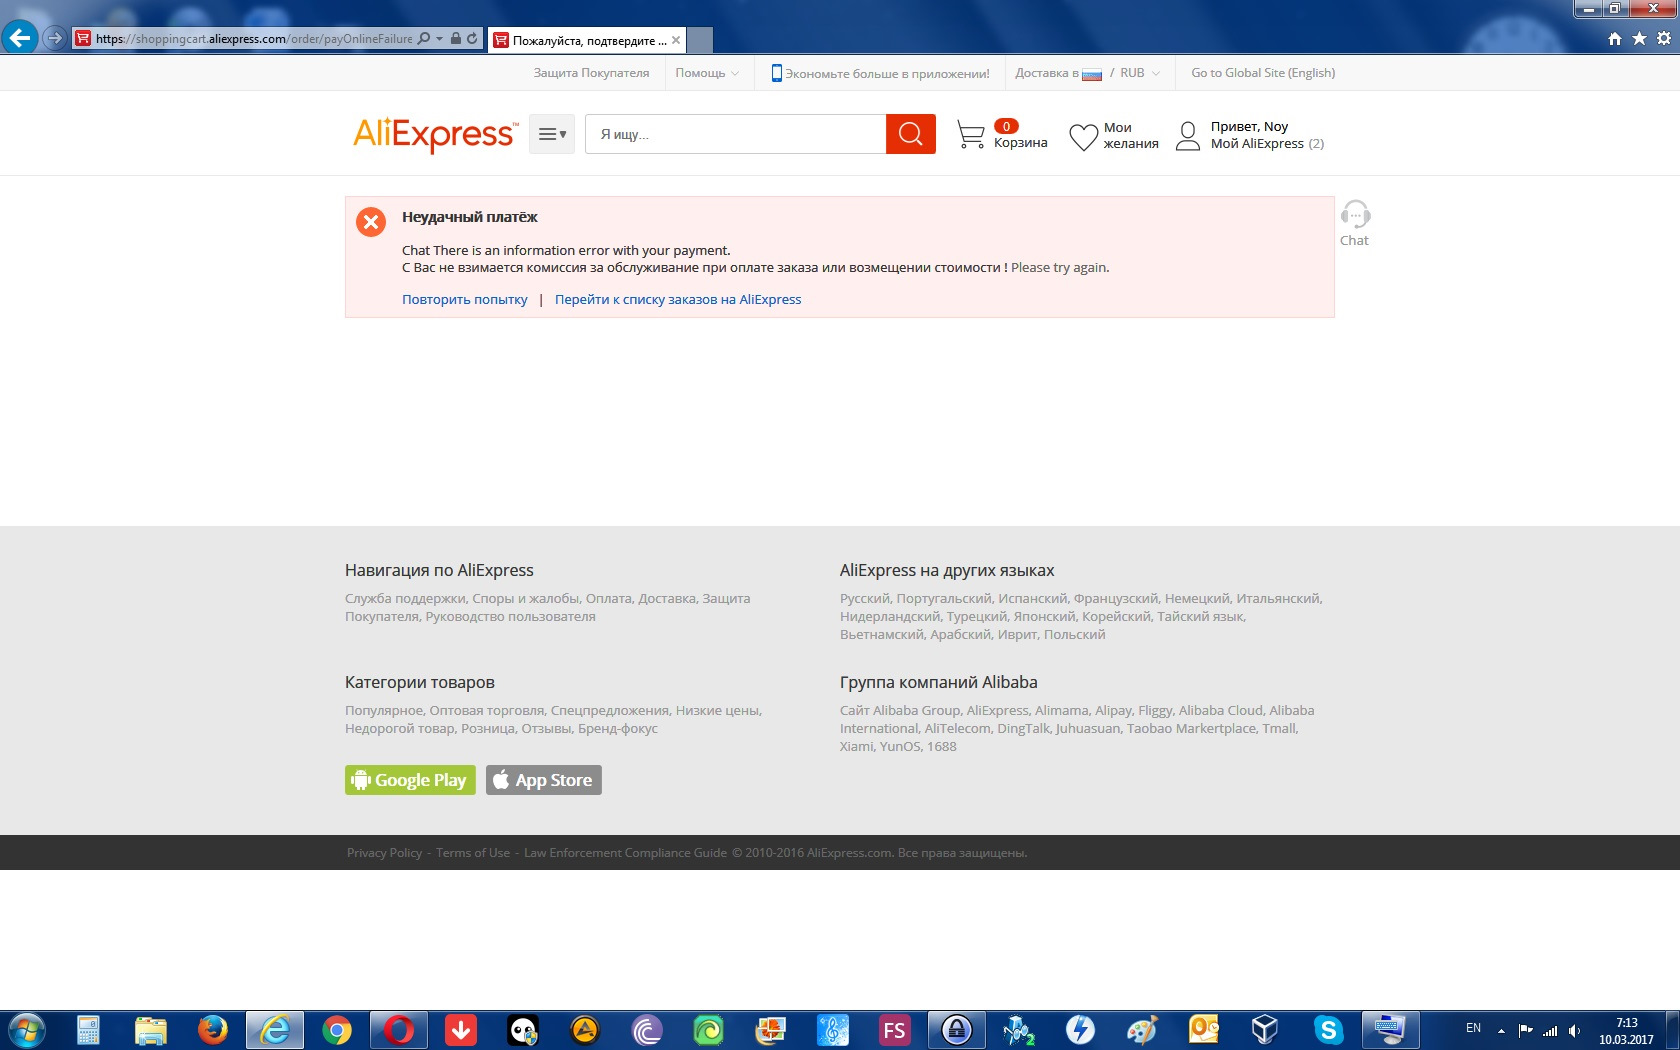Open Paint palette taskbar icon
This screenshot has width=1680, height=1050.
[x=1142, y=1030]
